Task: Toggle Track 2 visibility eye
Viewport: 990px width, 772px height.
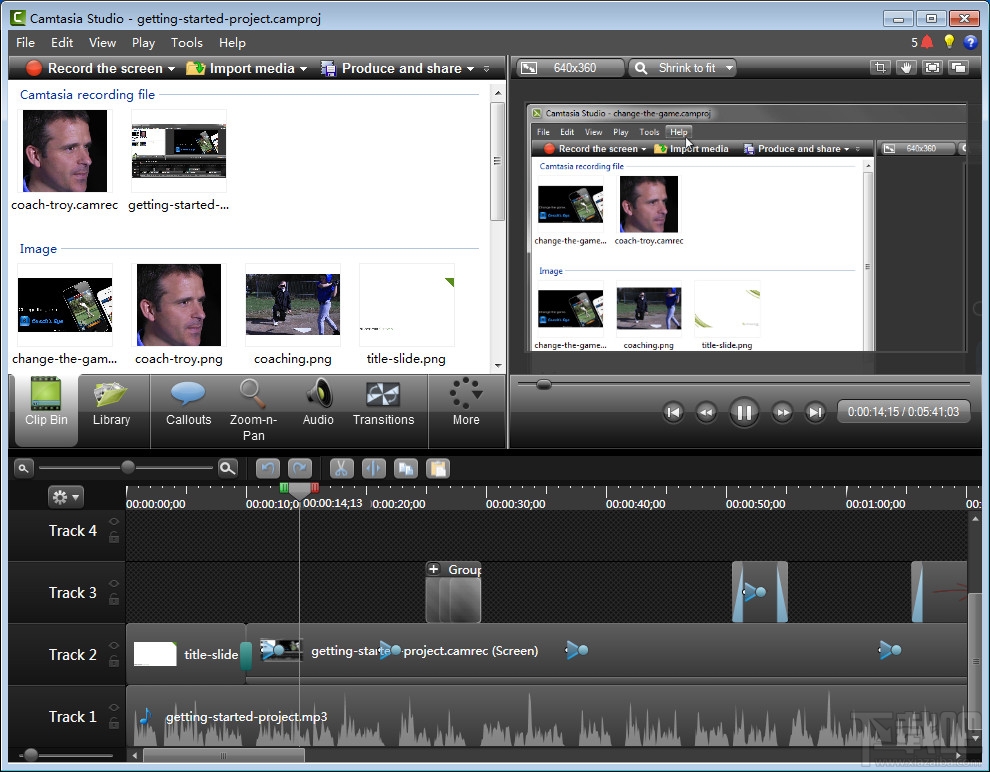Action: [x=114, y=645]
